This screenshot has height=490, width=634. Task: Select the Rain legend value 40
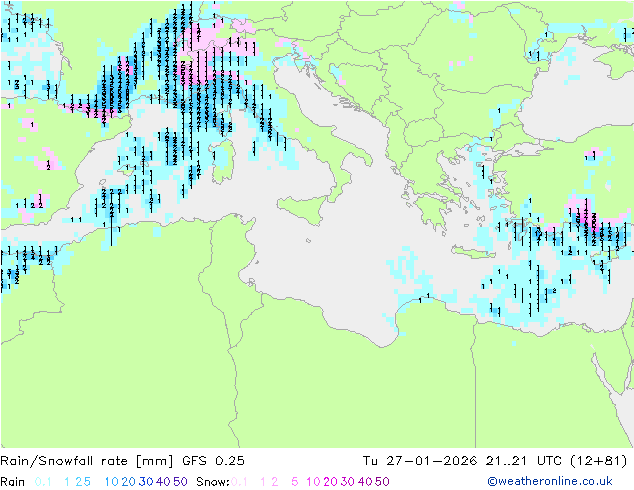pos(163,482)
